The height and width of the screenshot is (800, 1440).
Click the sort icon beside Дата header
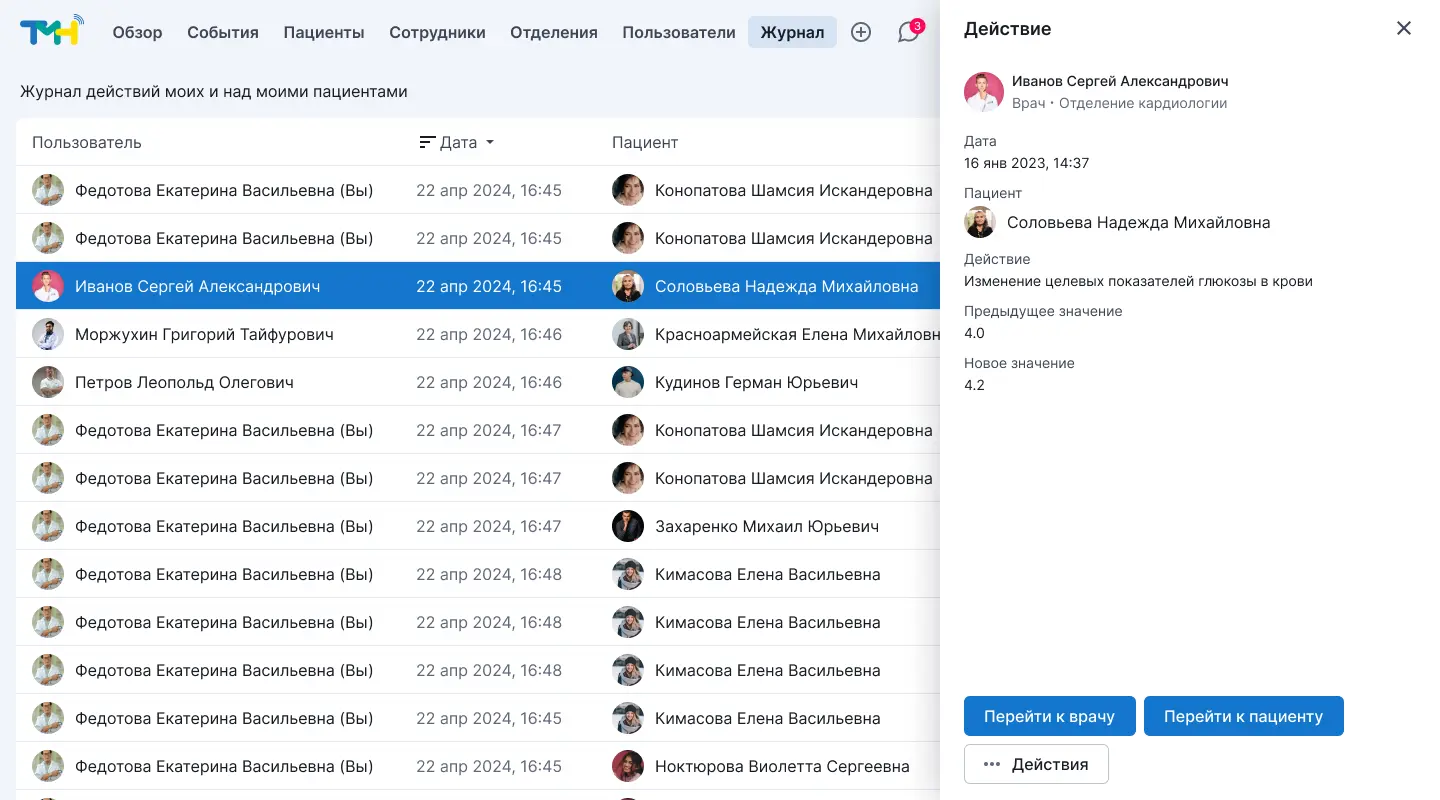coord(427,142)
